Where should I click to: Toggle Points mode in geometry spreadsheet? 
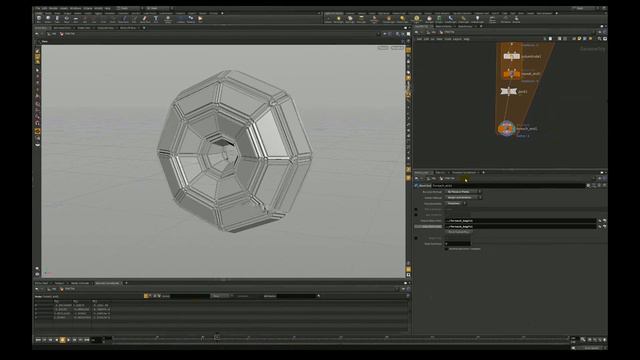click(x=146, y=296)
